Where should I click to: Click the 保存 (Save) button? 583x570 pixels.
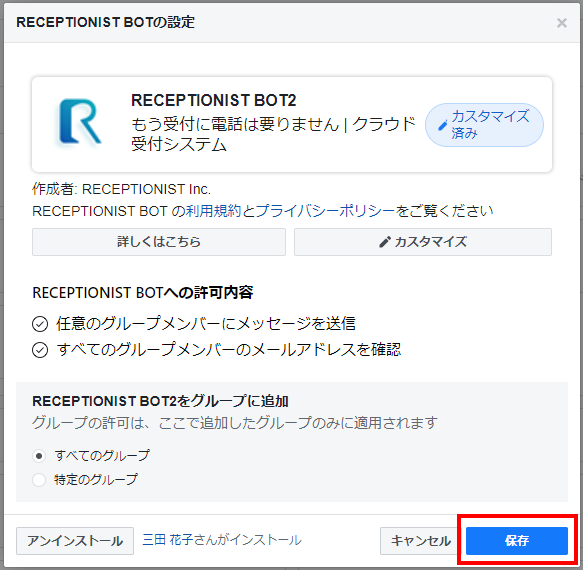(x=517, y=540)
